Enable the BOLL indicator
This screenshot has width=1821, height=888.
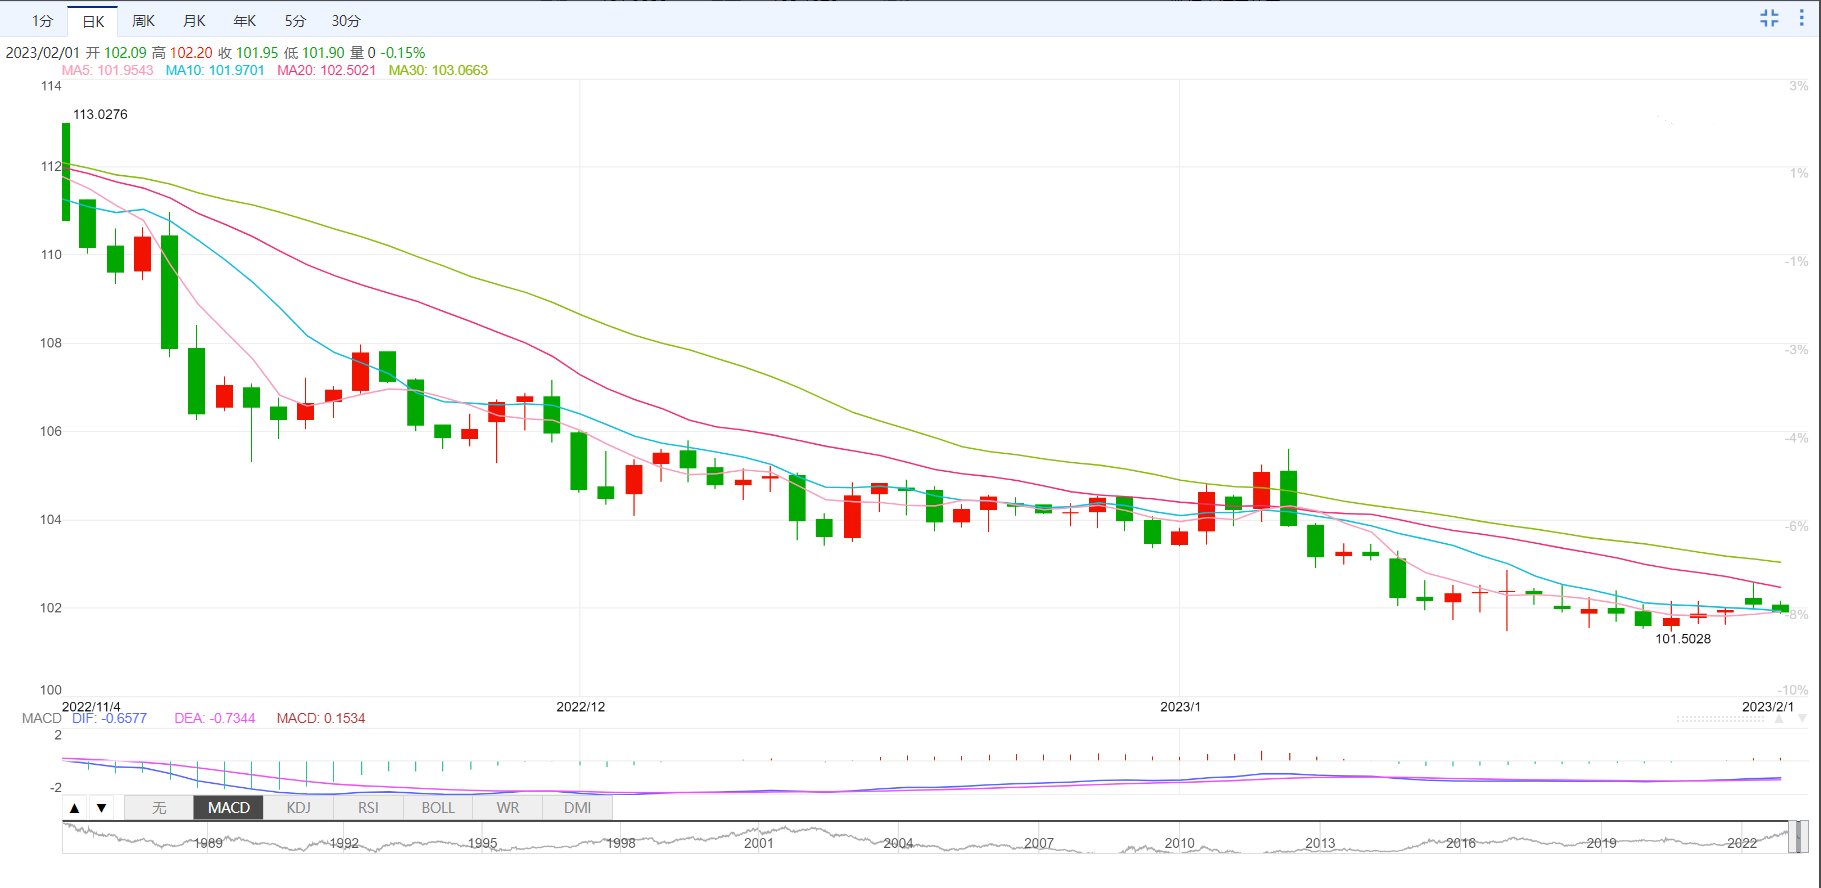[438, 808]
